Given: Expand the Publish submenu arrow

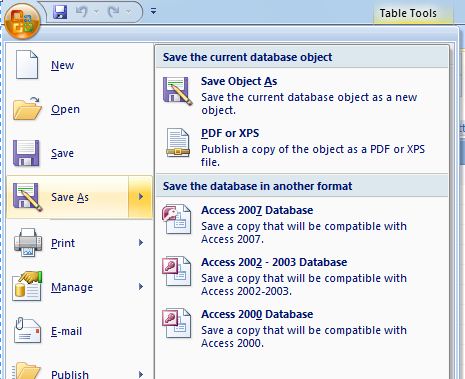Looking at the screenshot, I should pyautogui.click(x=141, y=374).
